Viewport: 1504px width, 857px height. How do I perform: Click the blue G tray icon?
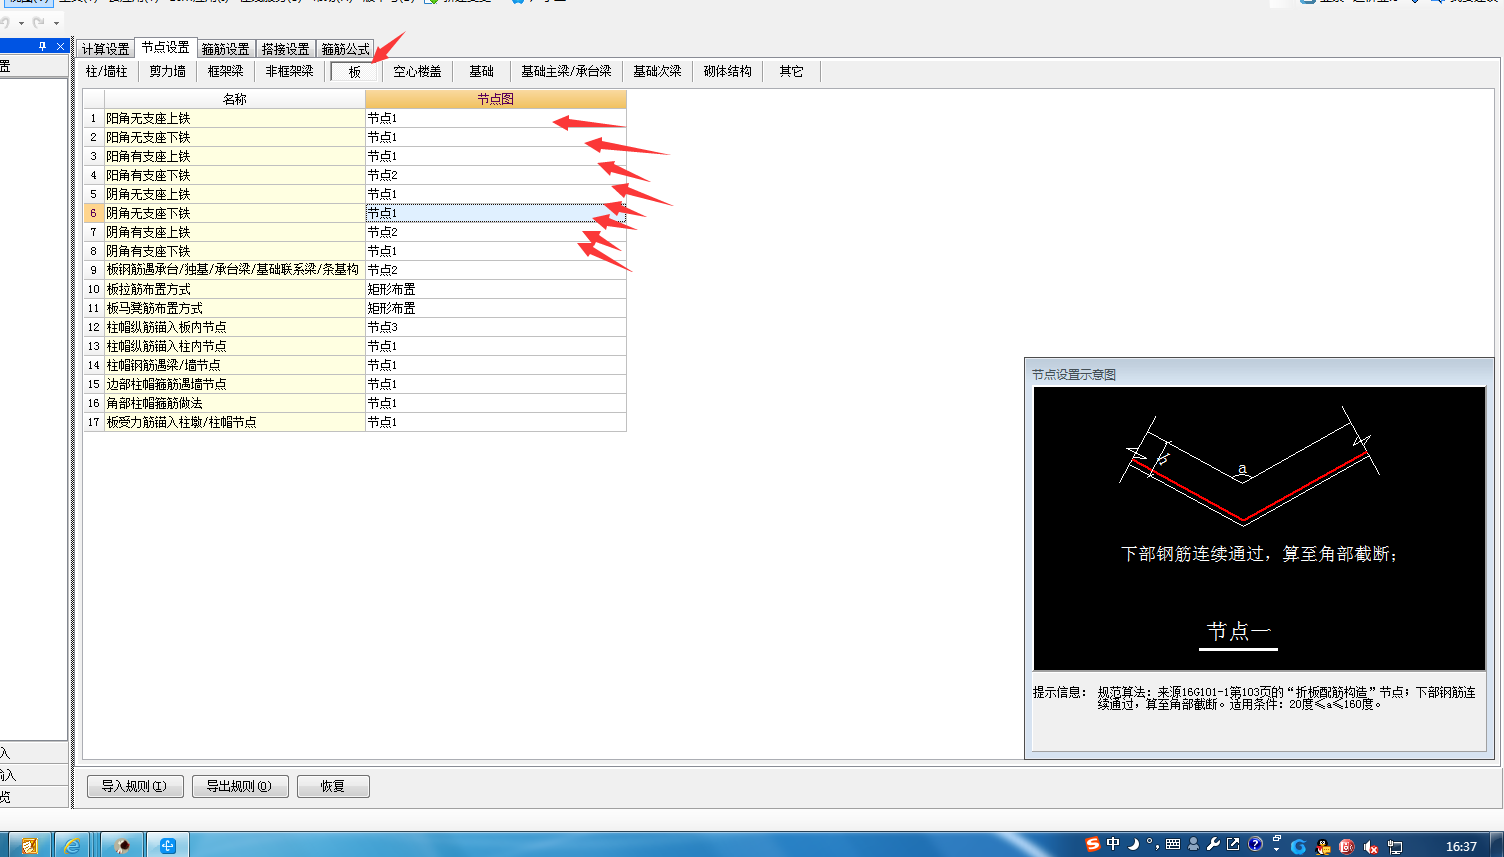coord(1299,847)
